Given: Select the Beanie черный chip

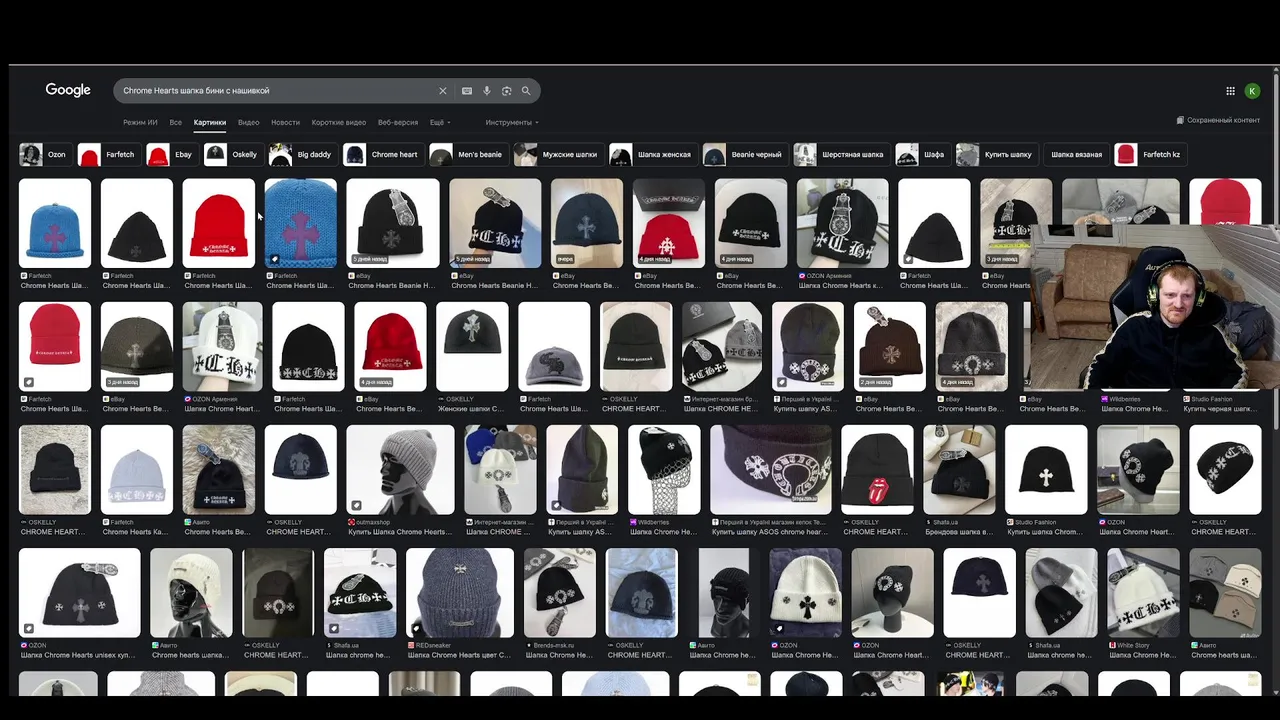Looking at the screenshot, I should coord(744,155).
